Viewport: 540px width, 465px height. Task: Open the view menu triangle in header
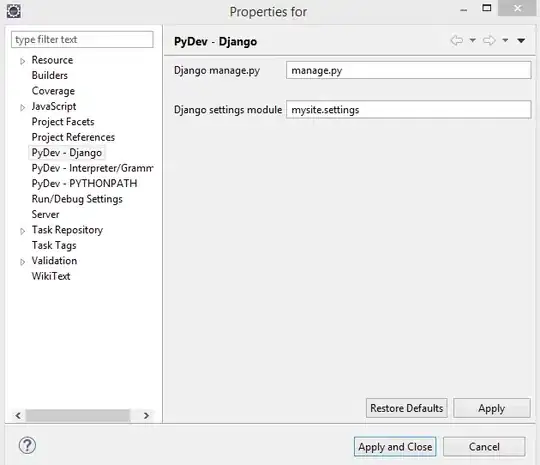coord(521,41)
